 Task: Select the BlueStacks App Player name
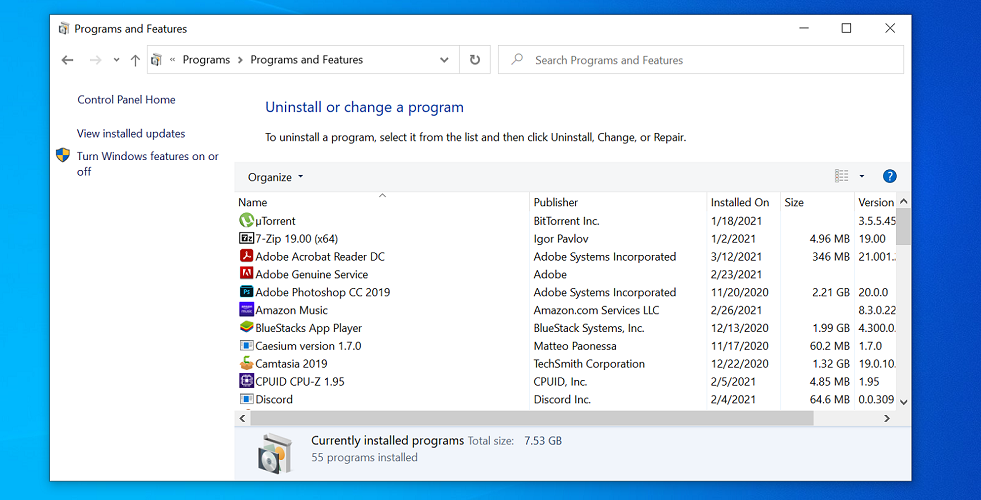tap(308, 328)
